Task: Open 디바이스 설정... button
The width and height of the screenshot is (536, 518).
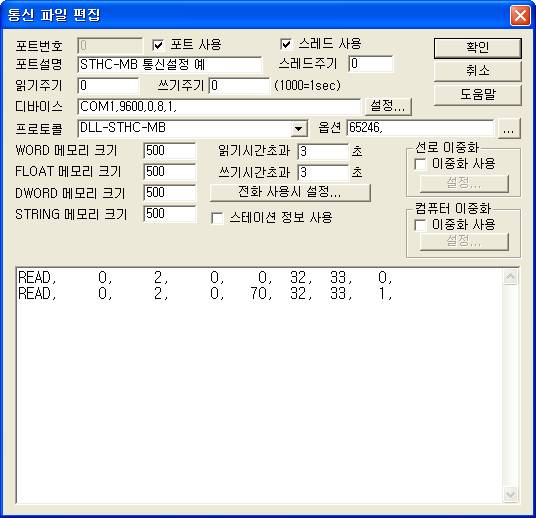Action: tap(388, 106)
